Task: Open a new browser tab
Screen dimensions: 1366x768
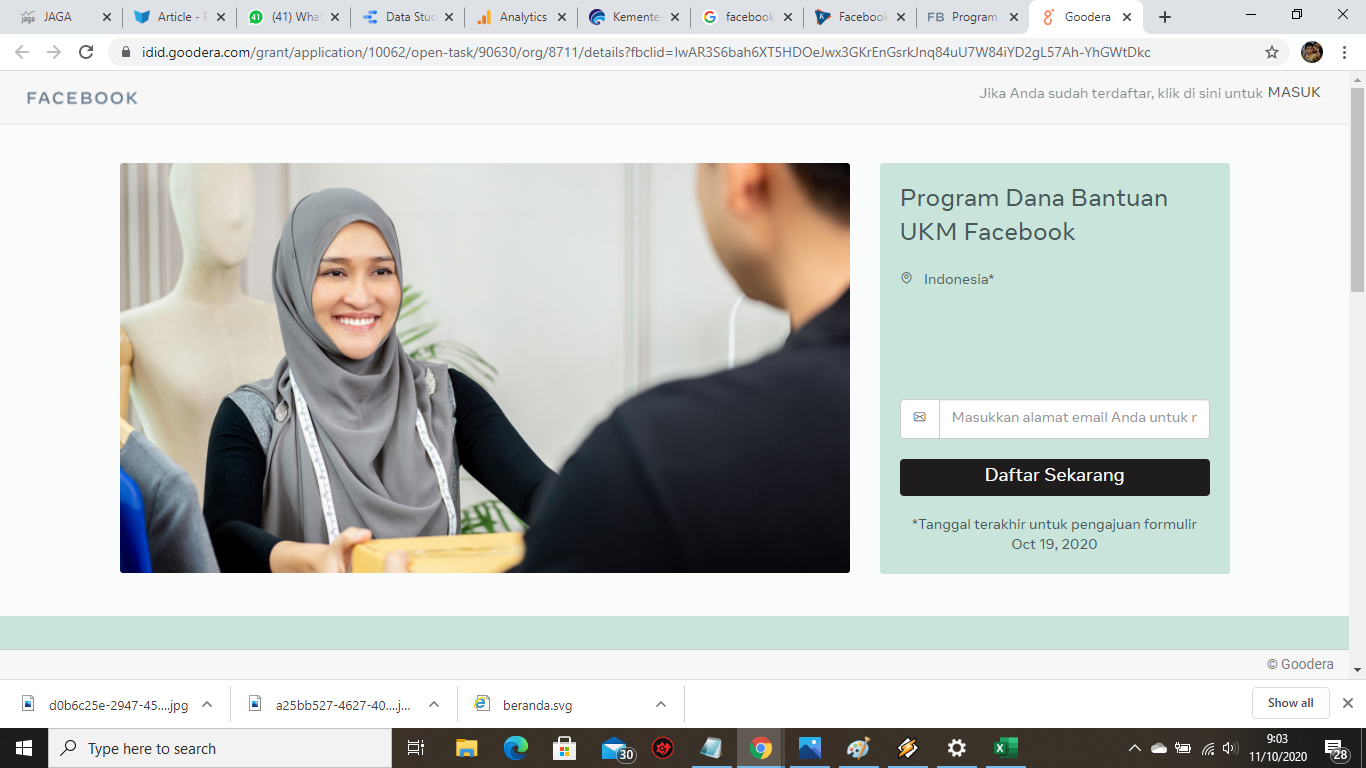Action: [1164, 17]
